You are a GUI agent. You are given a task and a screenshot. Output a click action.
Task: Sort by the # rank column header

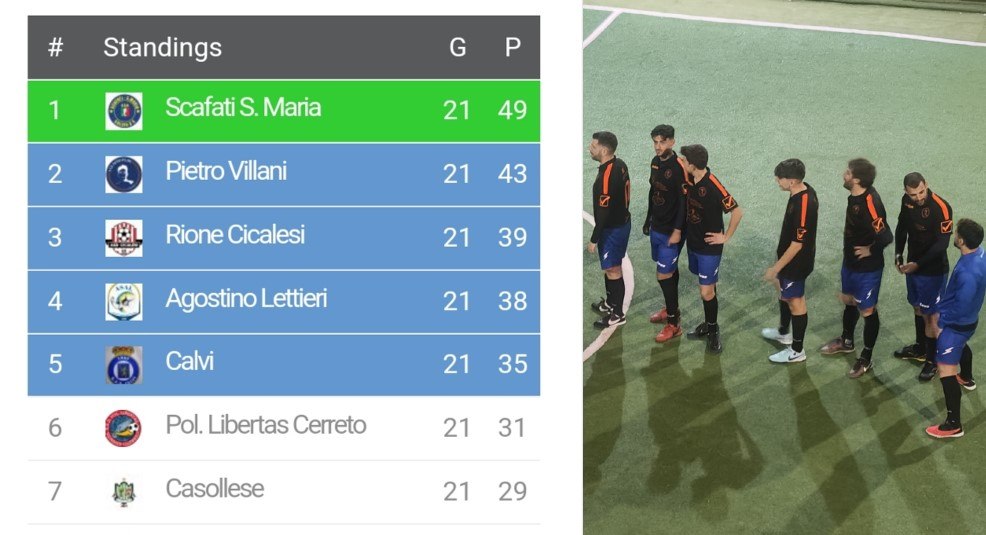coord(55,48)
